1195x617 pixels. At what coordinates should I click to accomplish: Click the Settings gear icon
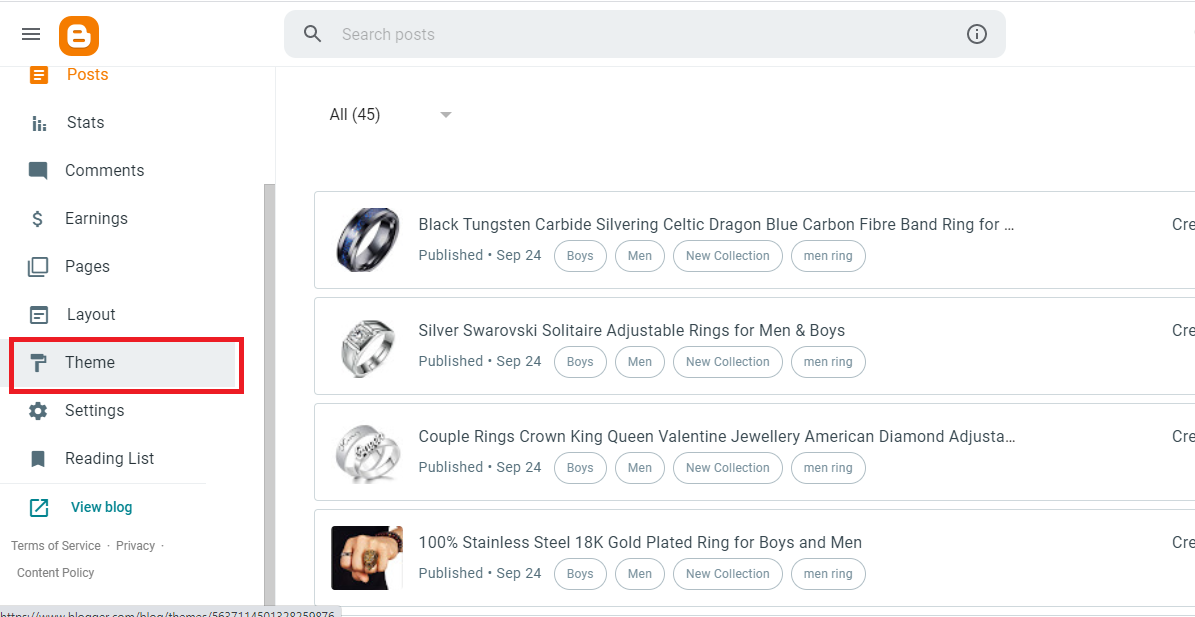pyautogui.click(x=38, y=411)
